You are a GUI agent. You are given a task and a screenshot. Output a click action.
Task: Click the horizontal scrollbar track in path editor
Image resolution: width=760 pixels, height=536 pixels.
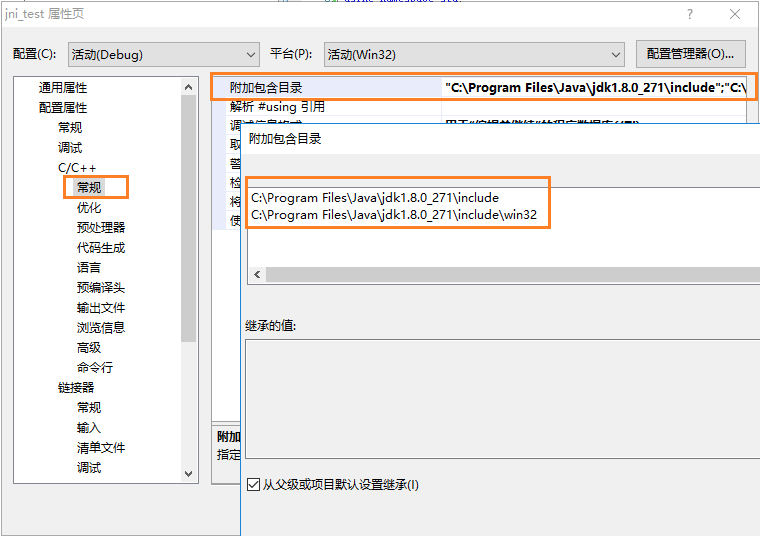pos(513,275)
